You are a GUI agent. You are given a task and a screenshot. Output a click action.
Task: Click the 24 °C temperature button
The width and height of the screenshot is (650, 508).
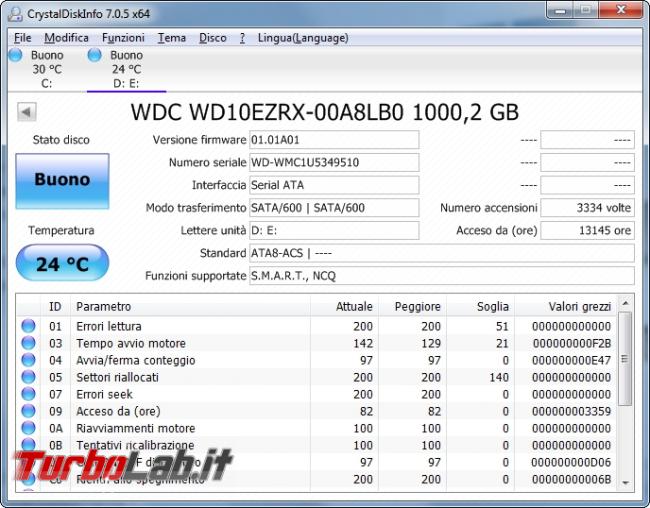62,263
